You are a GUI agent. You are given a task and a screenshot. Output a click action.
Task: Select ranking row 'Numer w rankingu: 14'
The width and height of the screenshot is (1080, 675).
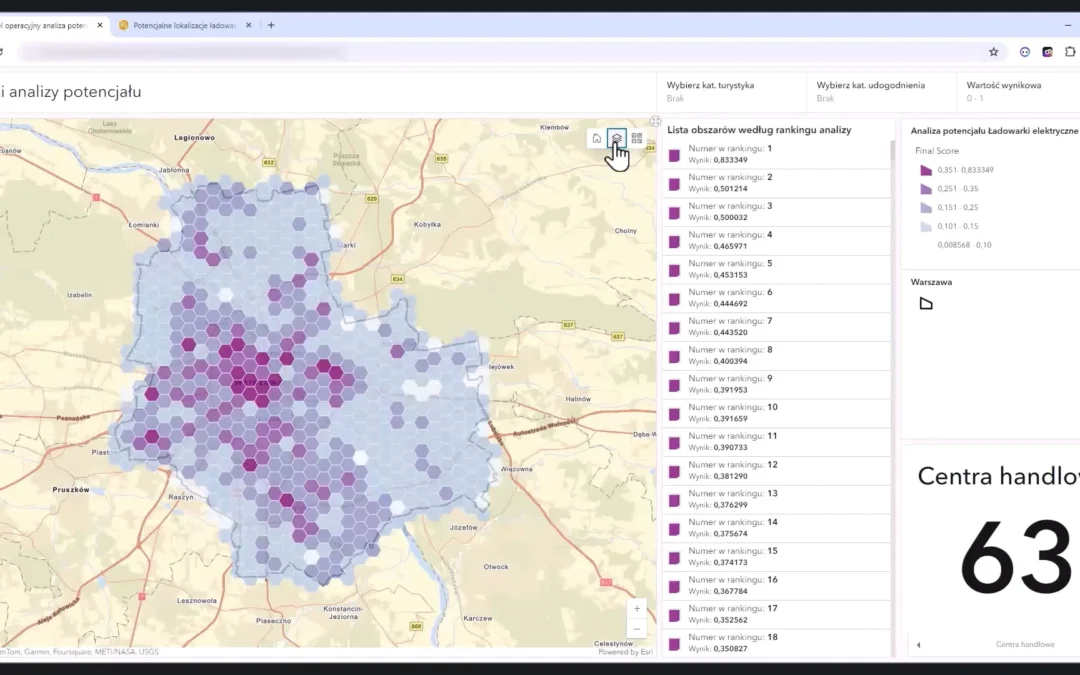pos(776,528)
